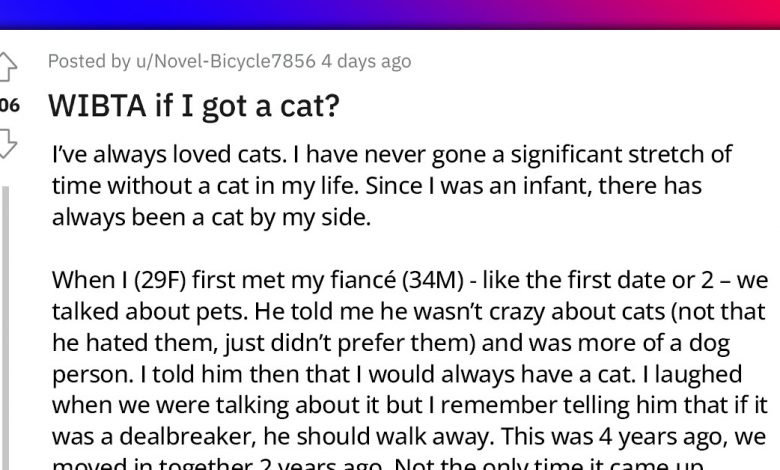Image resolution: width=780 pixels, height=470 pixels.
Task: Click the word "pets" in second paragraph
Action: coord(214,312)
